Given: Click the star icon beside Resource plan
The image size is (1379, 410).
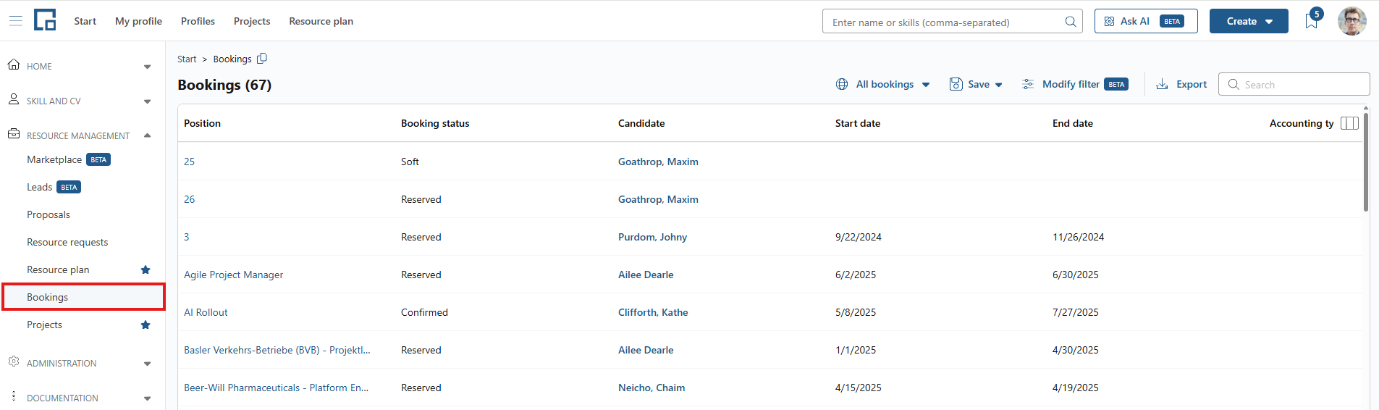Looking at the screenshot, I should point(145,270).
